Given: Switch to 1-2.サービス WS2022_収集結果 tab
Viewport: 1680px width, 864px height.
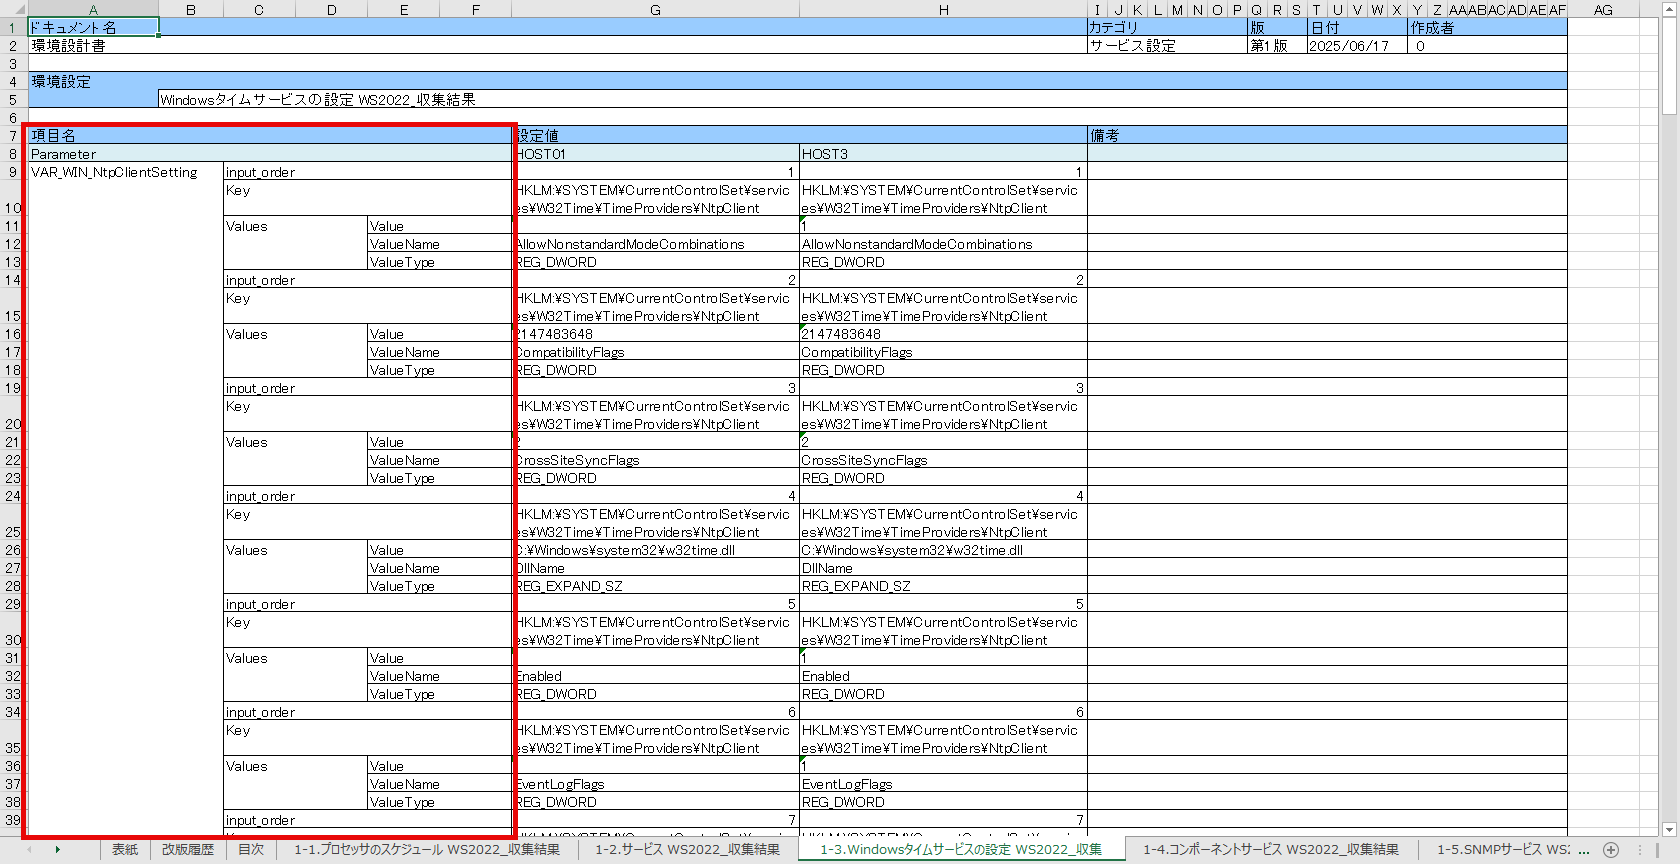Looking at the screenshot, I should point(687,850).
